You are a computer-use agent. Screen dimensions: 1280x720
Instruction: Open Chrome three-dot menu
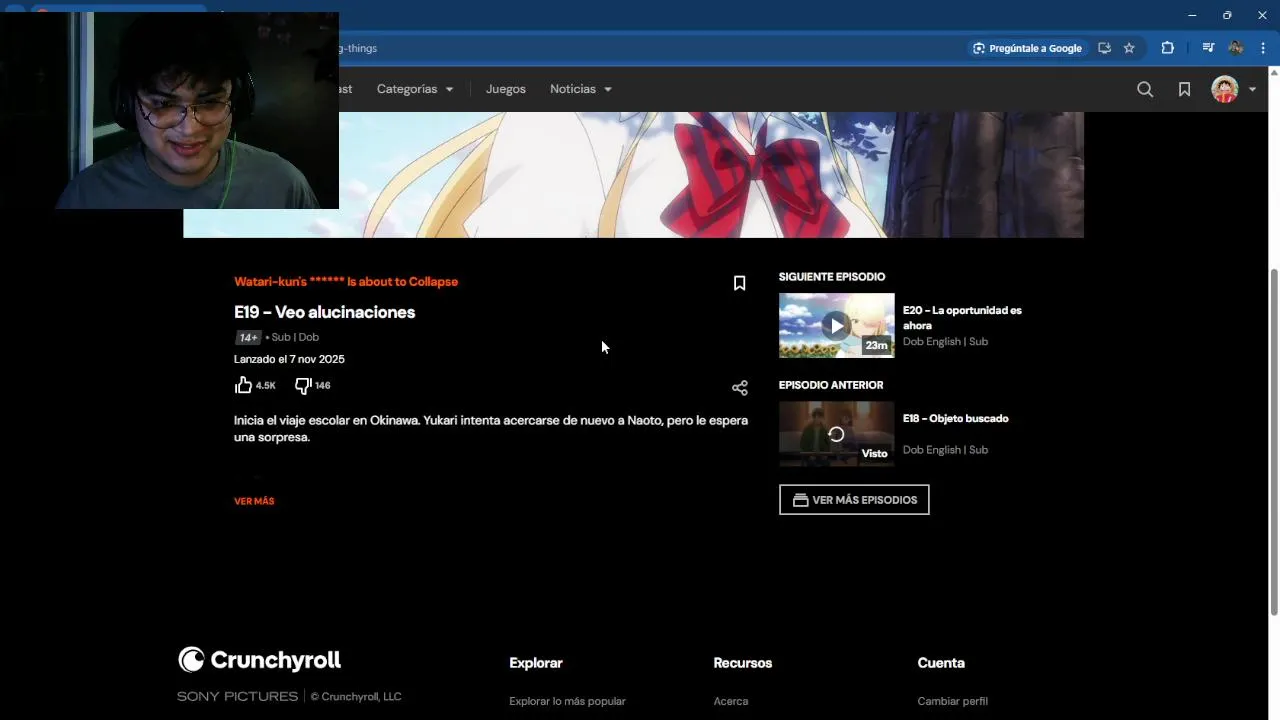click(1262, 48)
